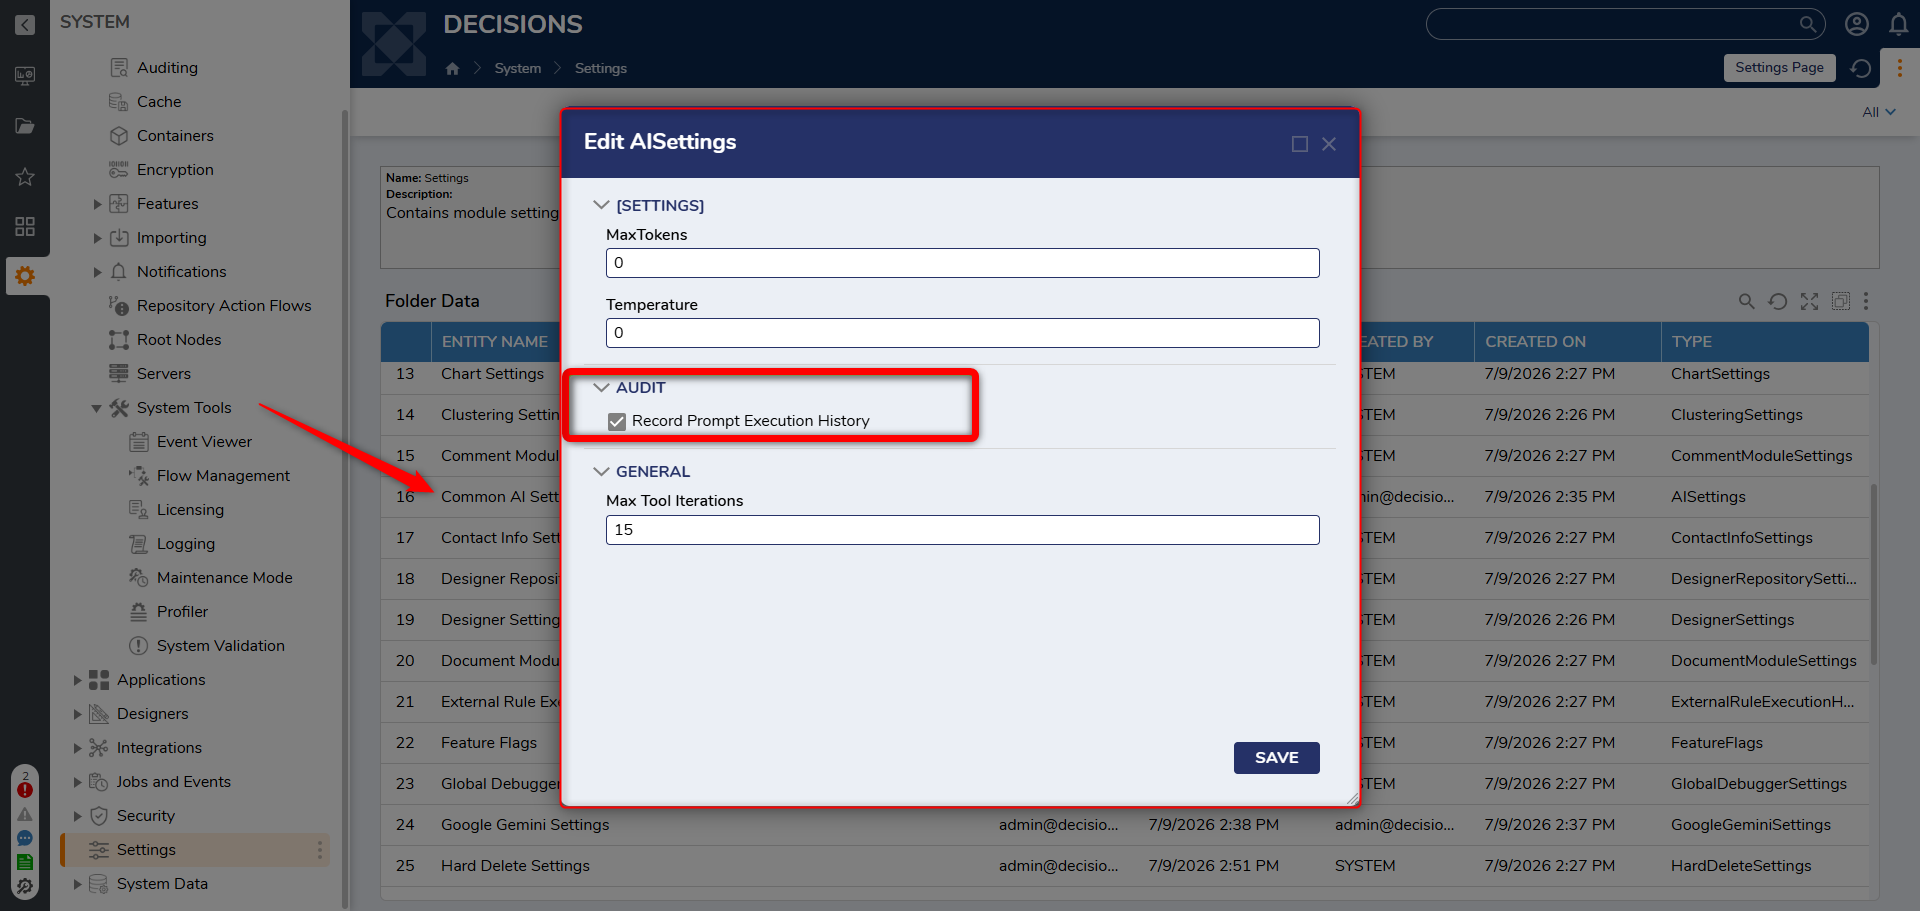Click the grid apps icon in the left rail

click(25, 227)
